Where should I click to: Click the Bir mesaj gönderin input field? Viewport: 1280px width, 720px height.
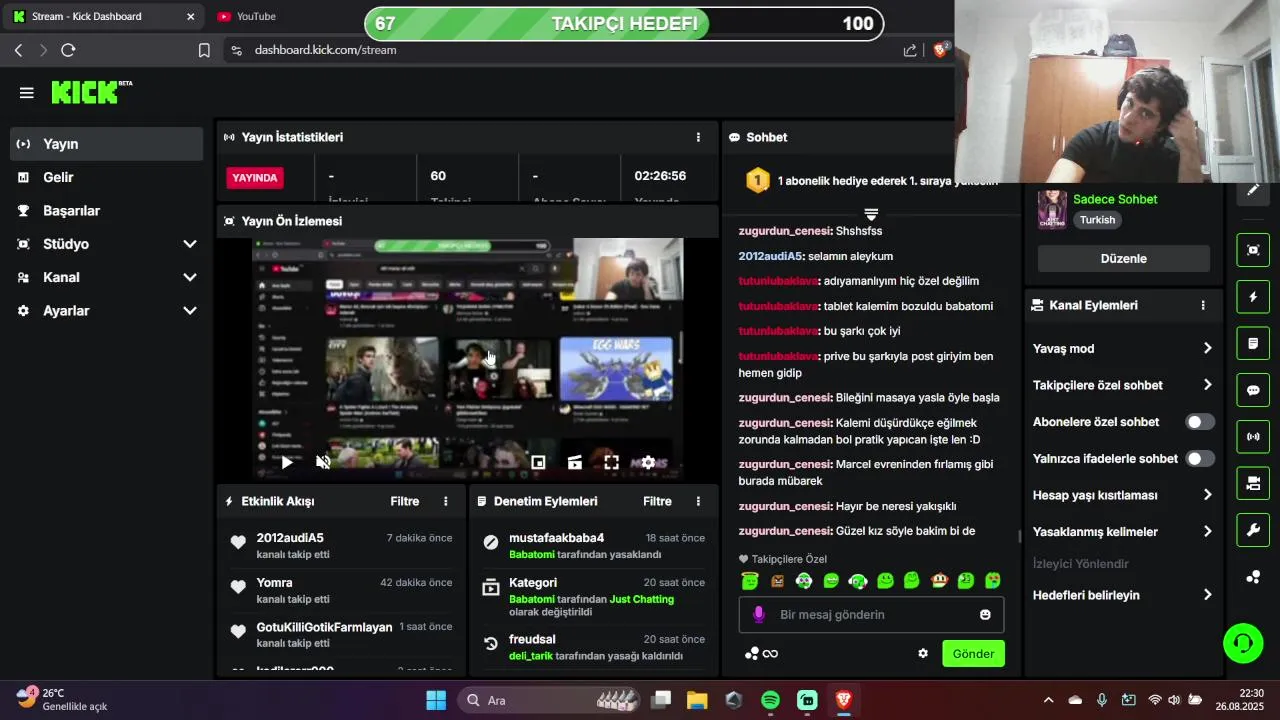tap(871, 615)
